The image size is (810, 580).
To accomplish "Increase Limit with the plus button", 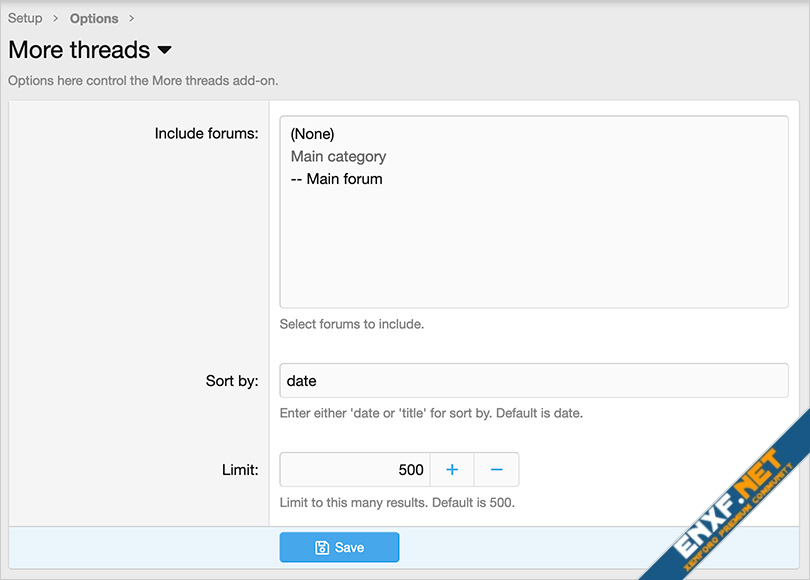I will (x=452, y=470).
